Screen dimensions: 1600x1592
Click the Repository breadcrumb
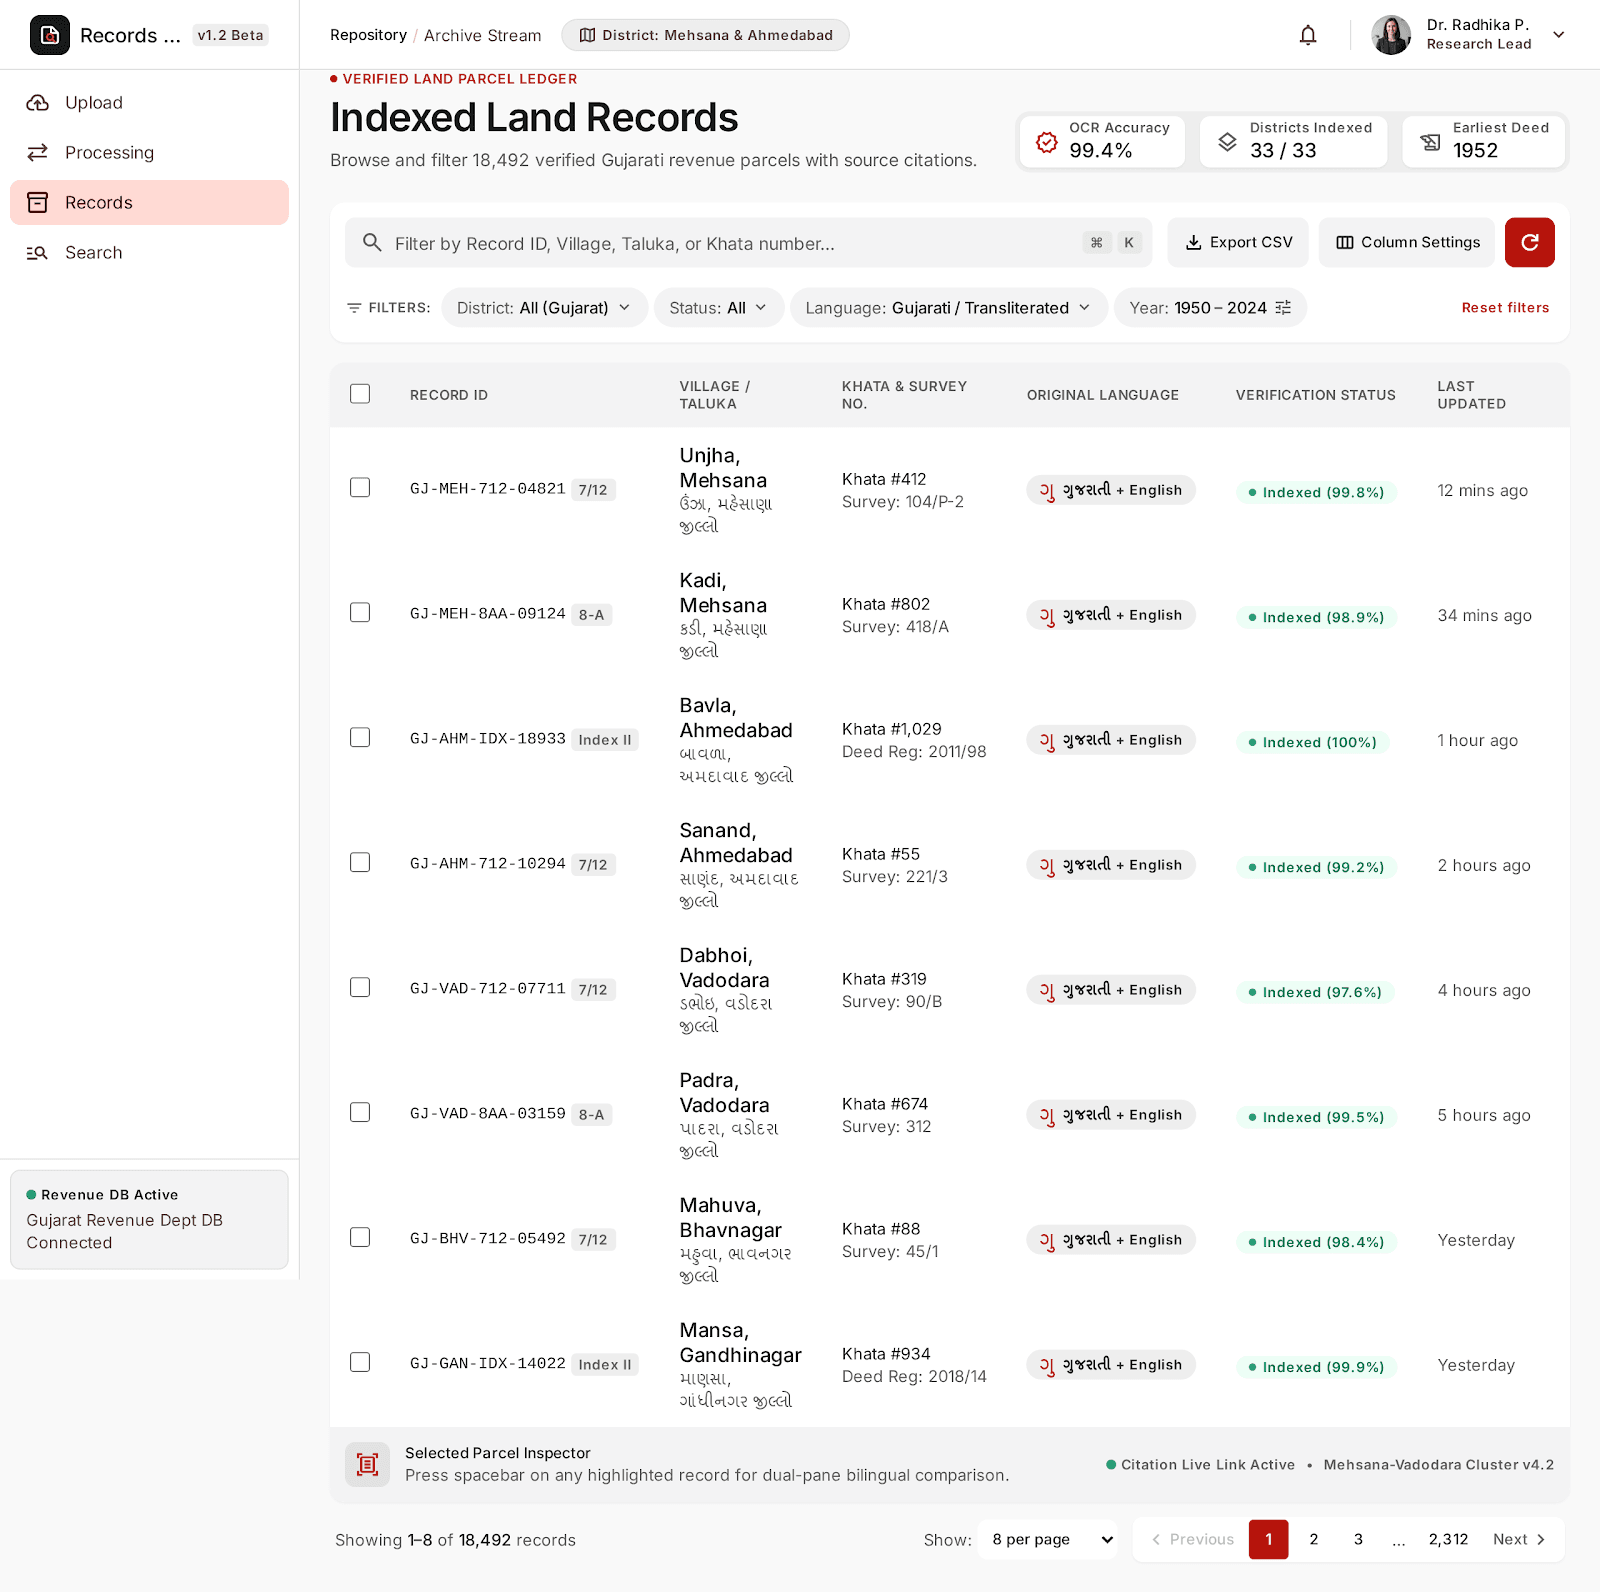(368, 35)
